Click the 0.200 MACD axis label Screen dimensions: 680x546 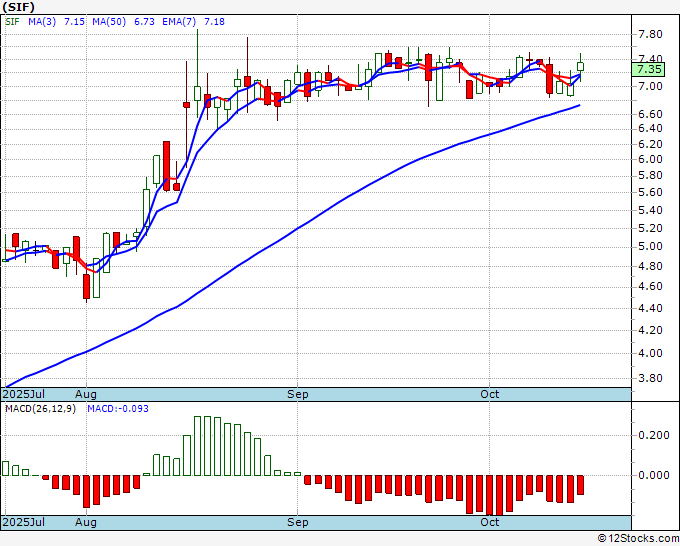click(654, 435)
